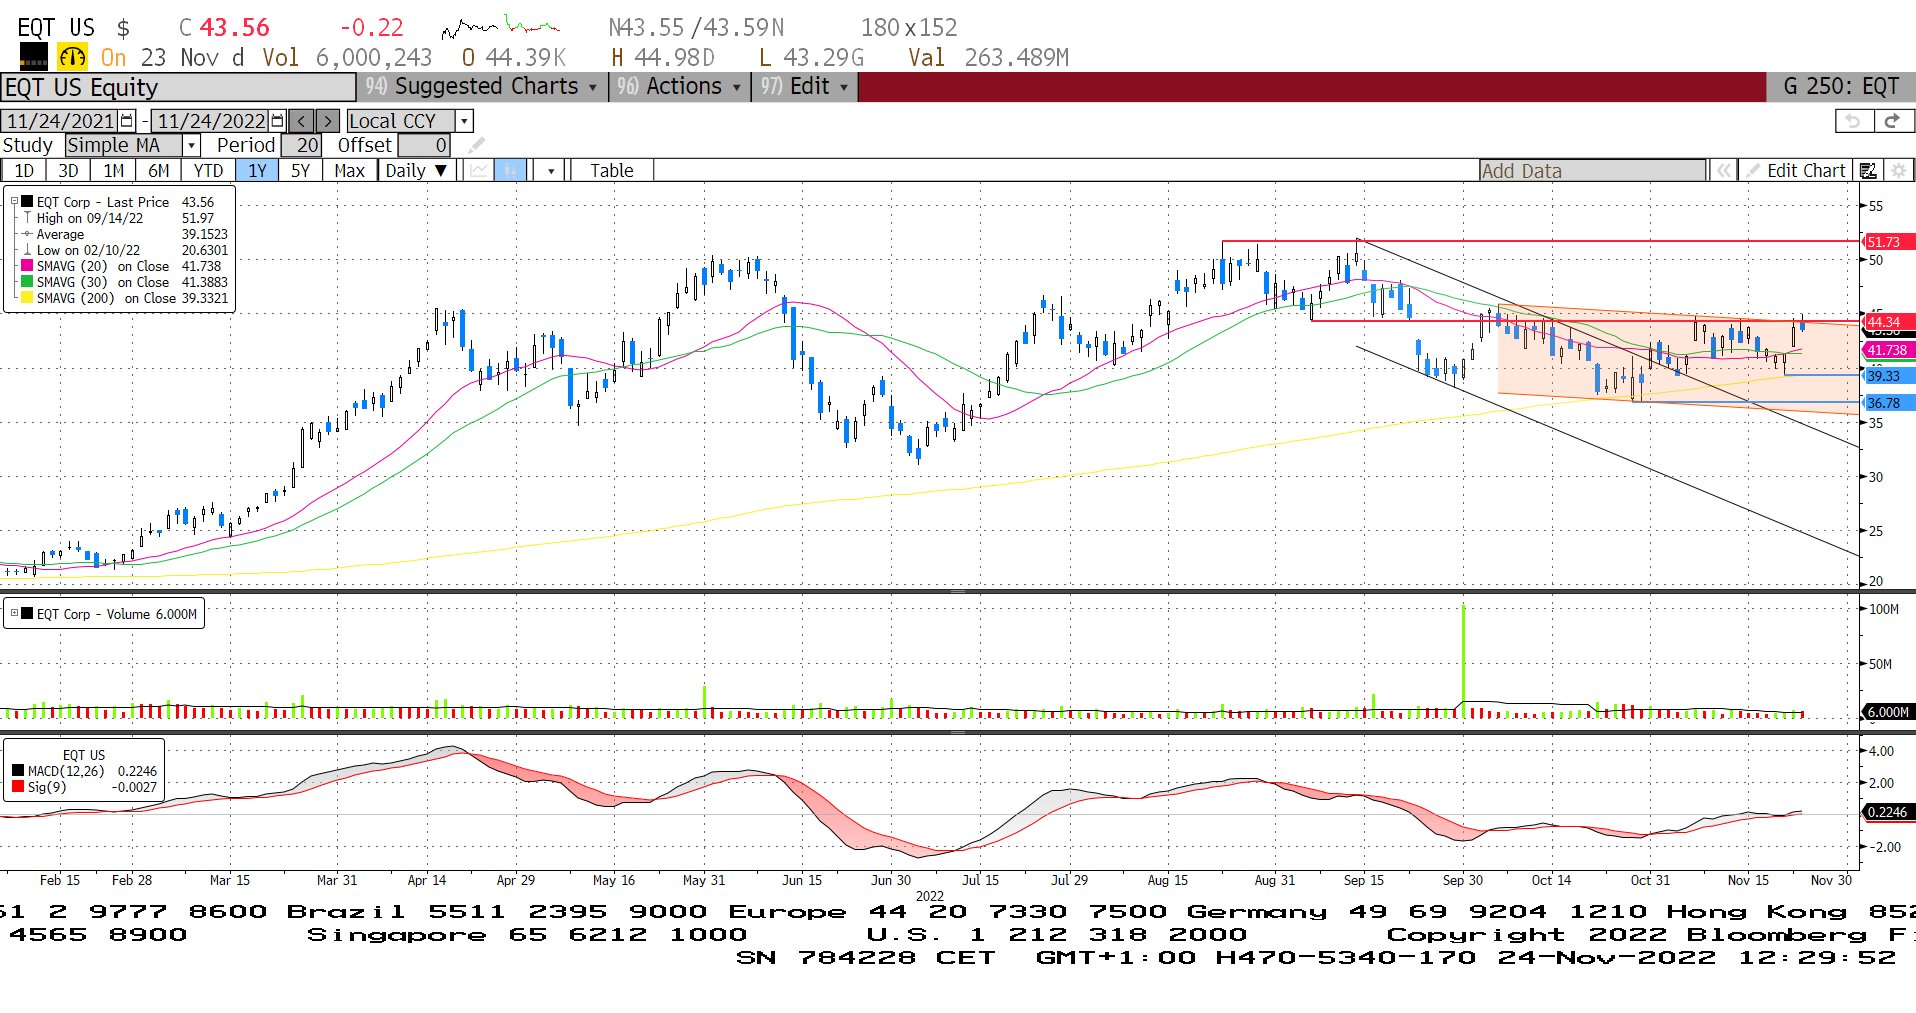Select the candlestick chart type icon
Viewport: 1916px width, 1013px height.
click(510, 170)
